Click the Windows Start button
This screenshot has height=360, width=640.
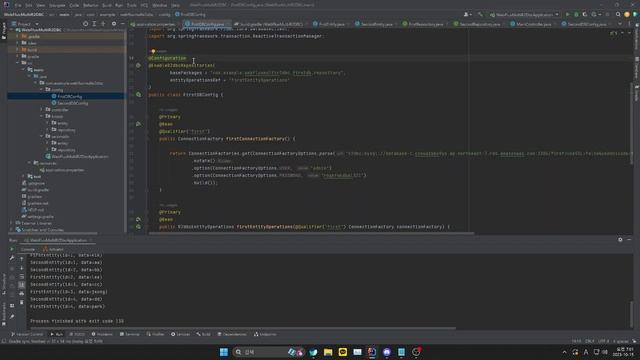coord(224,352)
